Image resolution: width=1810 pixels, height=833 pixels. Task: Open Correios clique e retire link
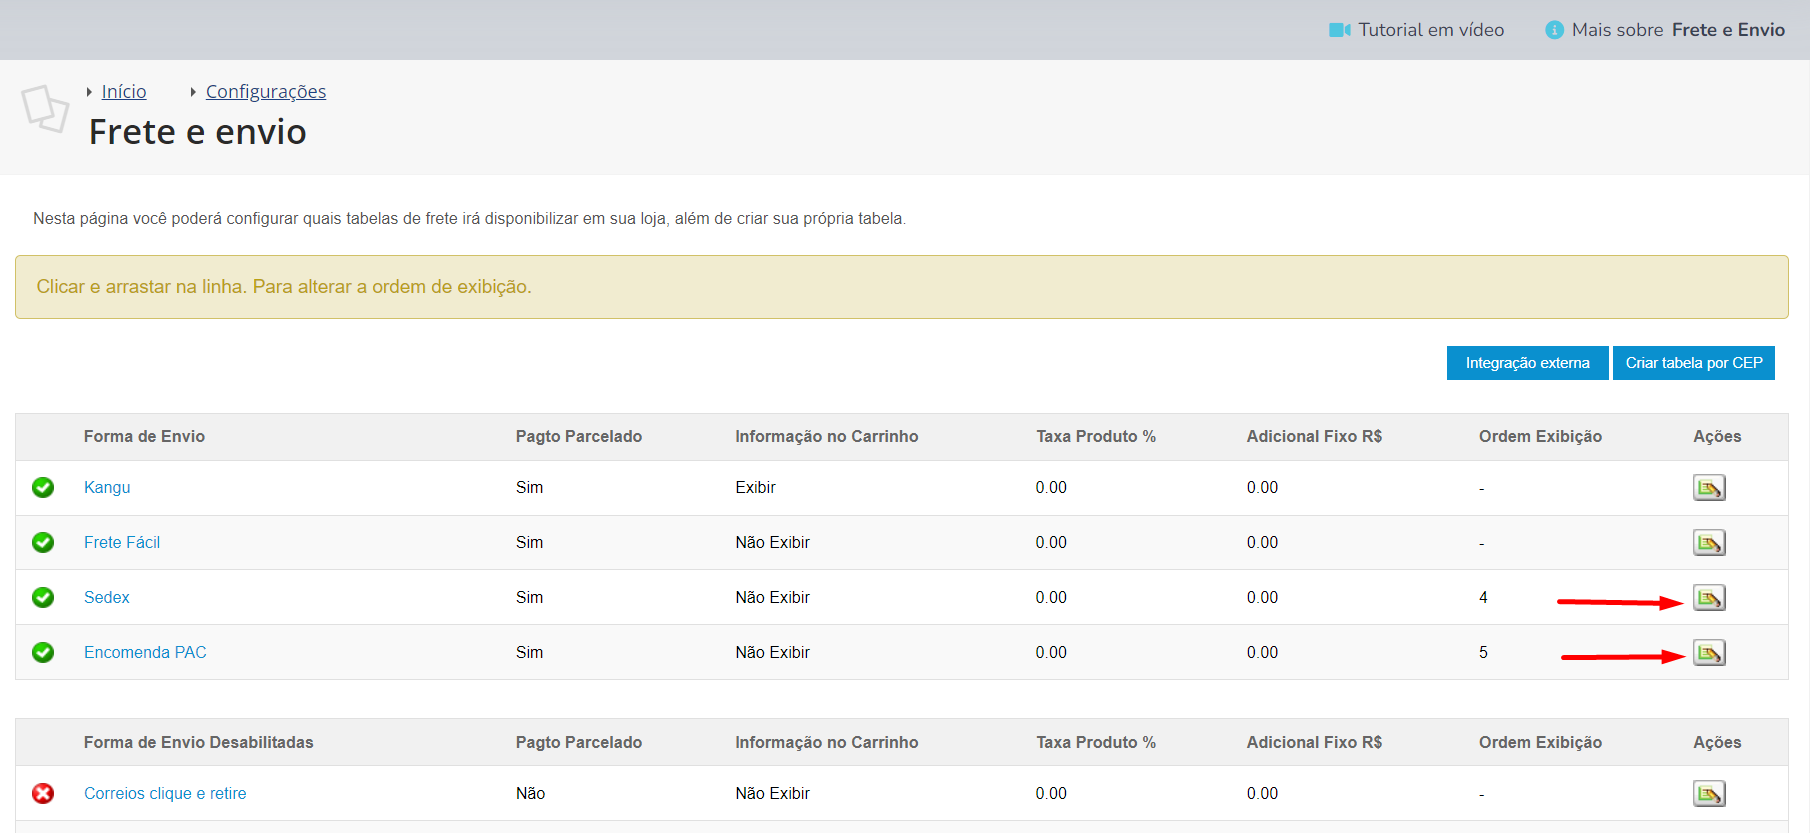pos(165,793)
